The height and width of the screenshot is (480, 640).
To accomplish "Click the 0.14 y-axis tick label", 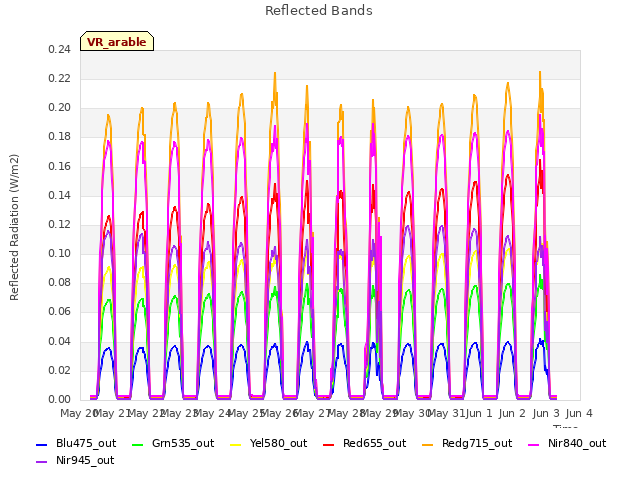I will (60, 195).
